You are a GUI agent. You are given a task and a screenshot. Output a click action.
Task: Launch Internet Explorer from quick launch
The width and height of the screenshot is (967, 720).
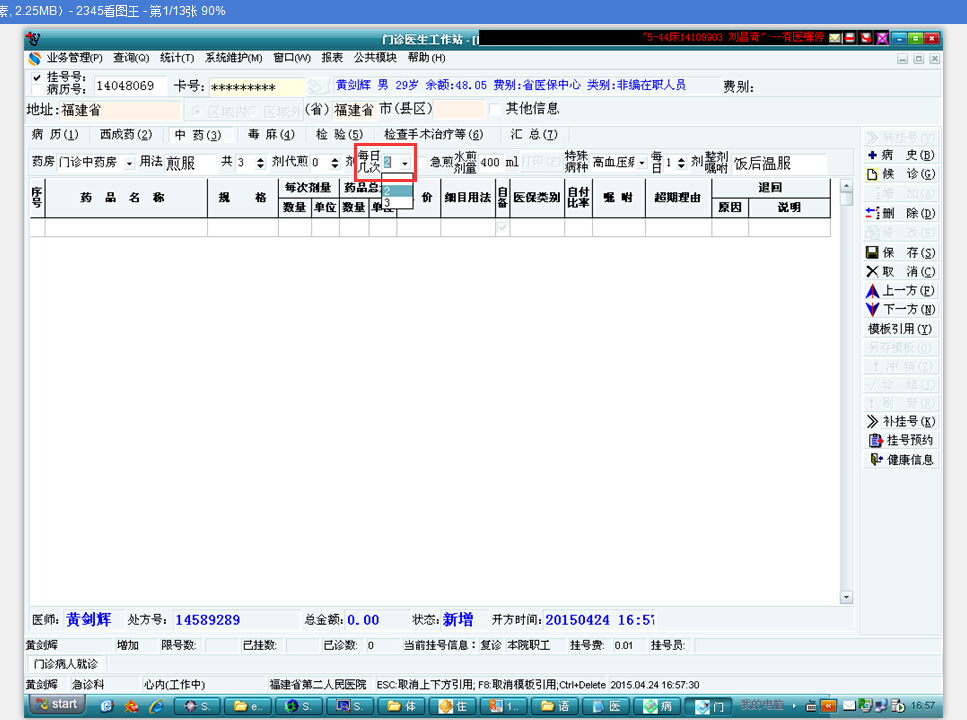[156, 706]
